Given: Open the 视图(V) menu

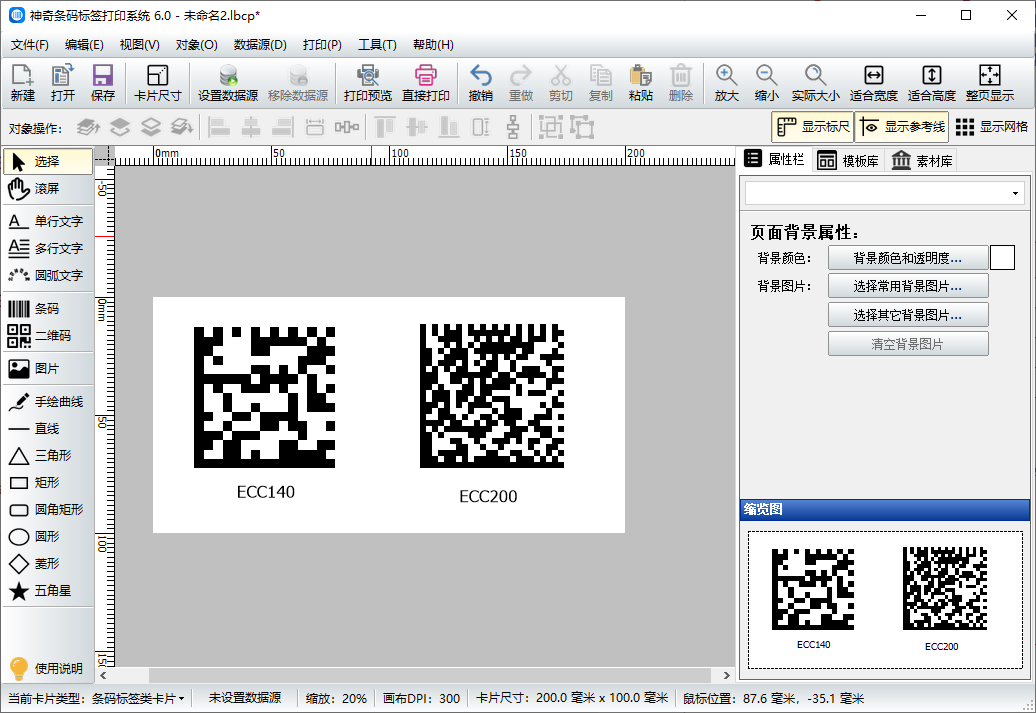Looking at the screenshot, I should pos(139,45).
